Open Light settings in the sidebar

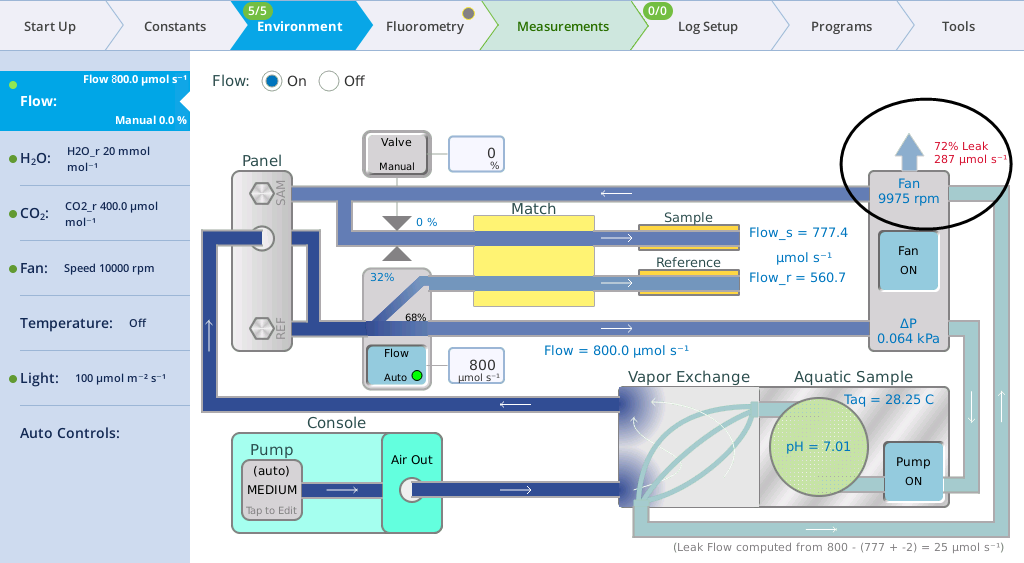pos(95,378)
